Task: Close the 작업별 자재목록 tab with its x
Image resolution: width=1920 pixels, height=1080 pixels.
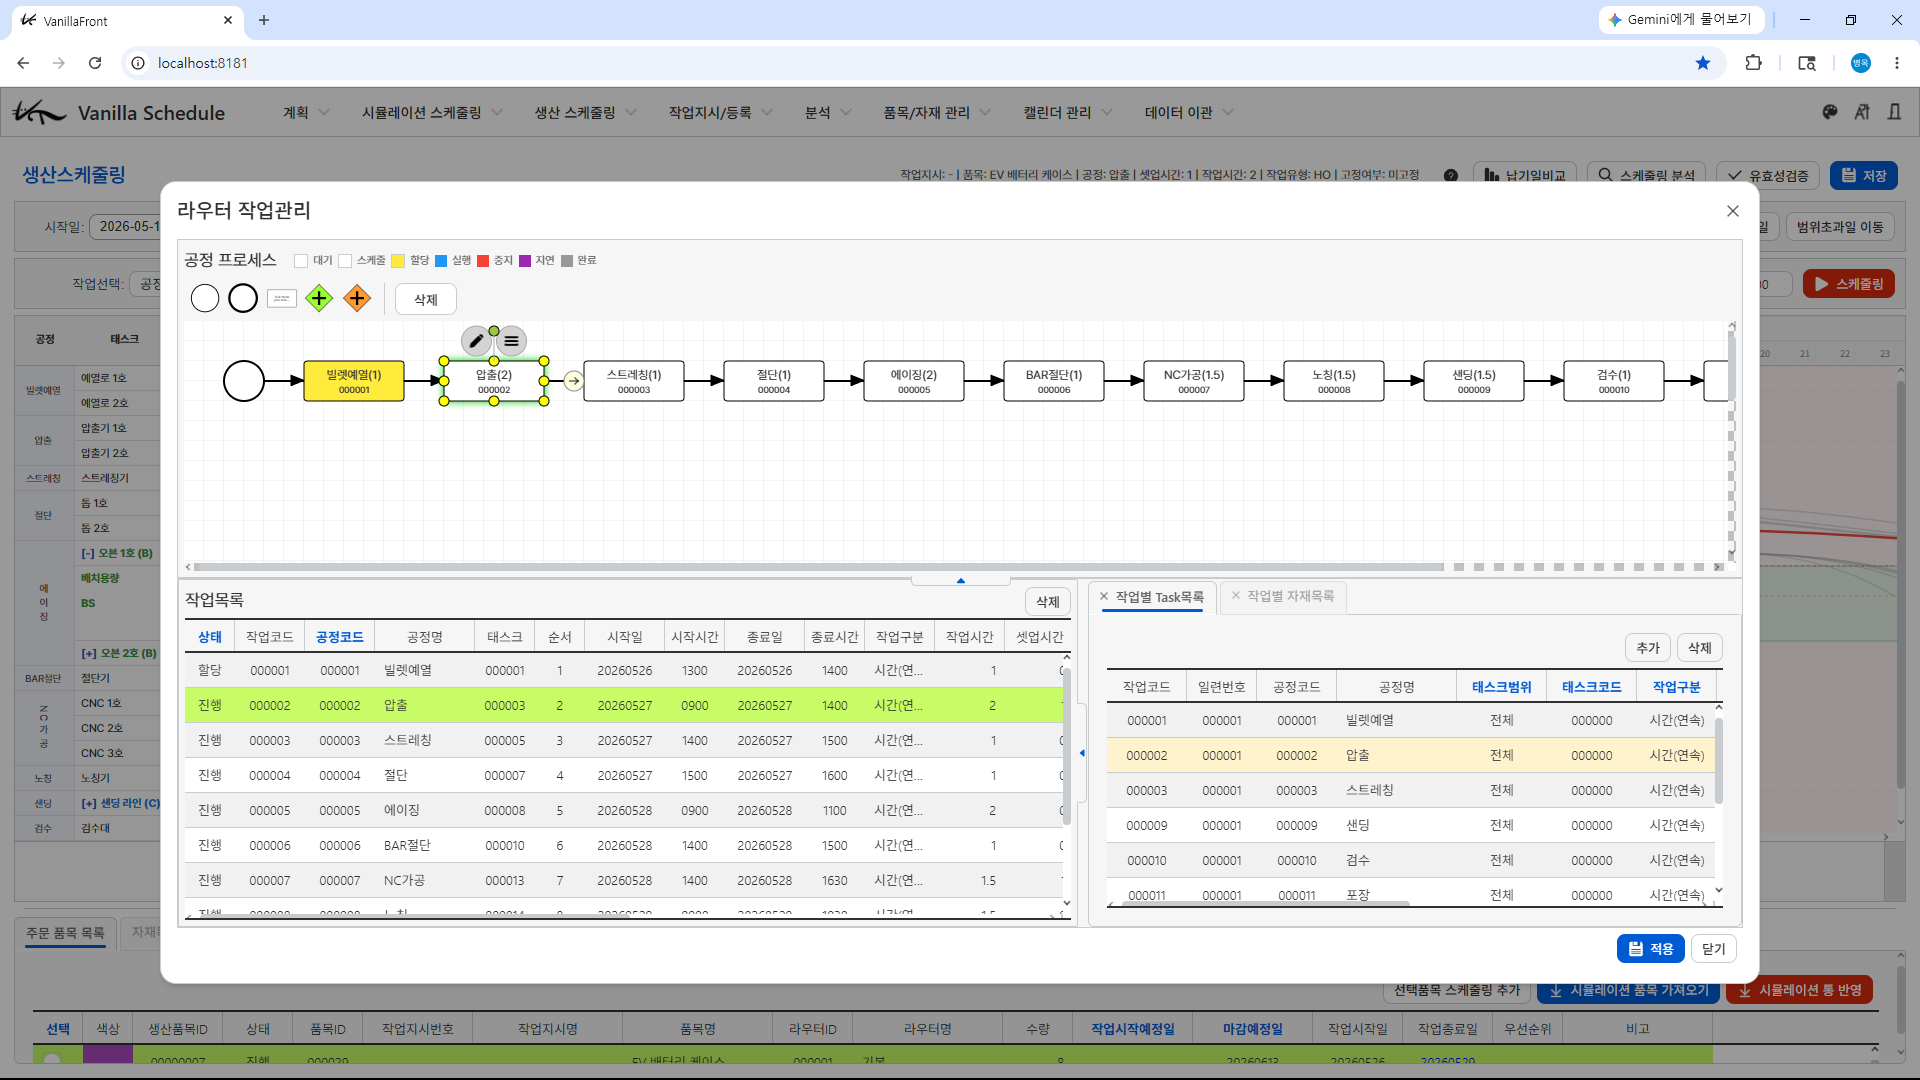Action: pos(1236,595)
